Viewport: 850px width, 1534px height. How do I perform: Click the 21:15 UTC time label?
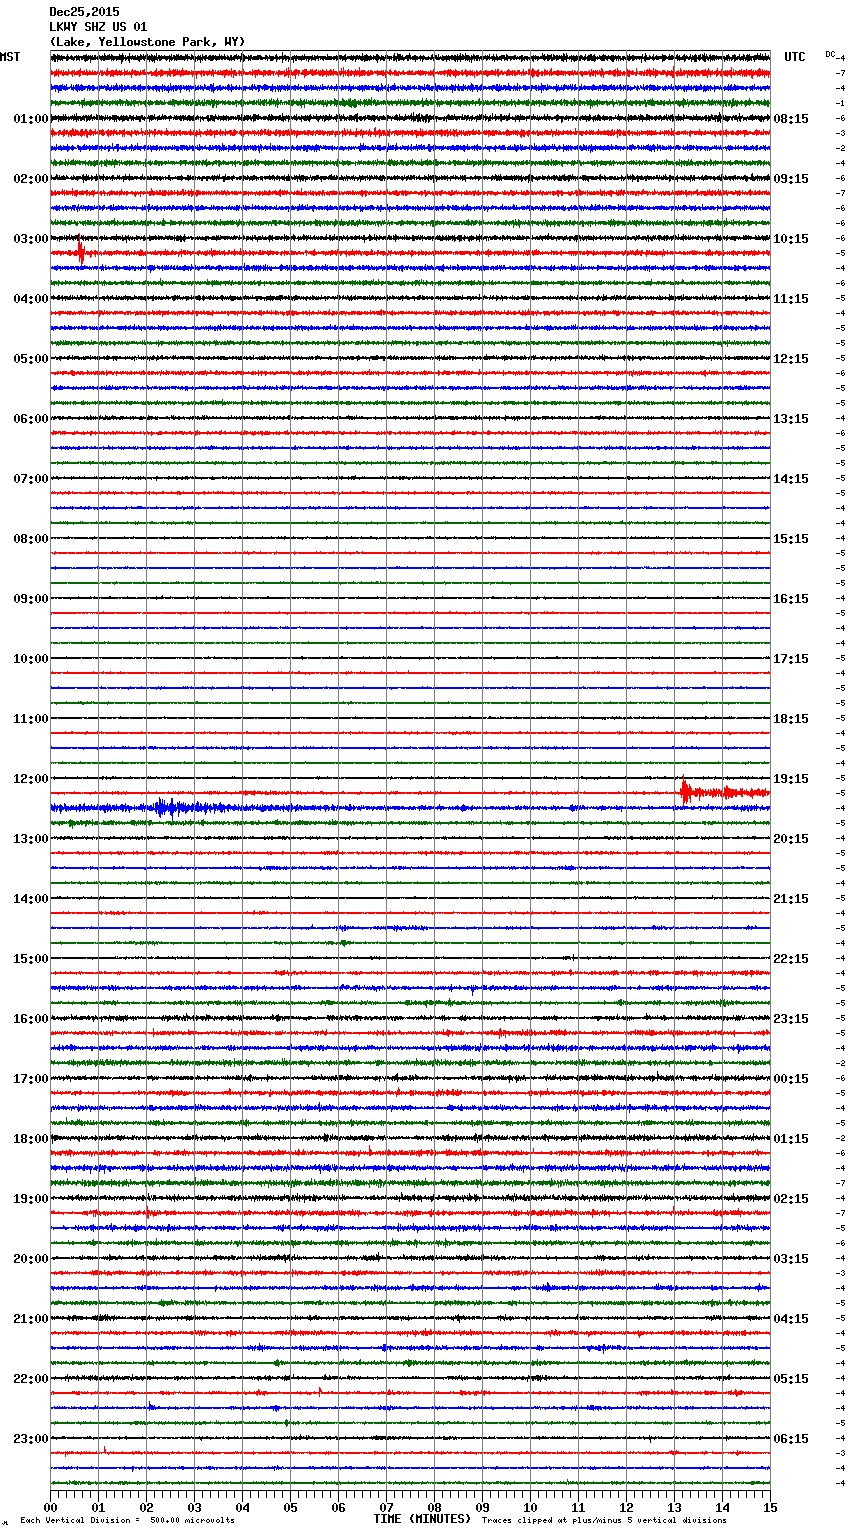(791, 899)
